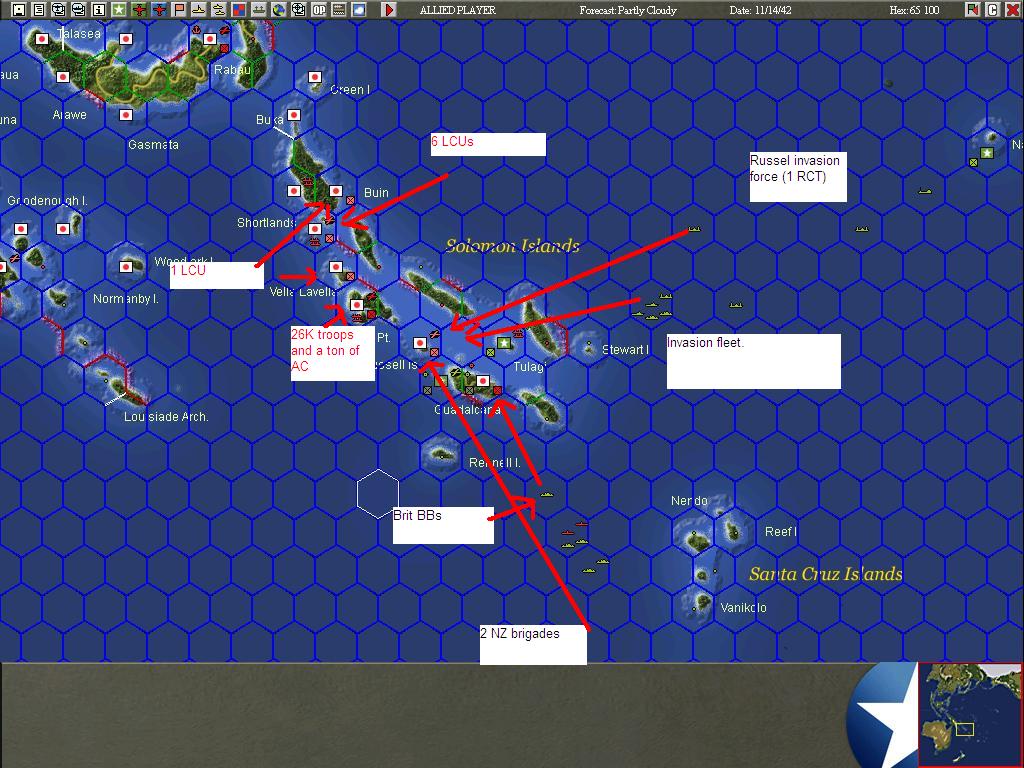1024x768 pixels.
Task: Click the 'Normanby I.' map label
Action: point(125,299)
